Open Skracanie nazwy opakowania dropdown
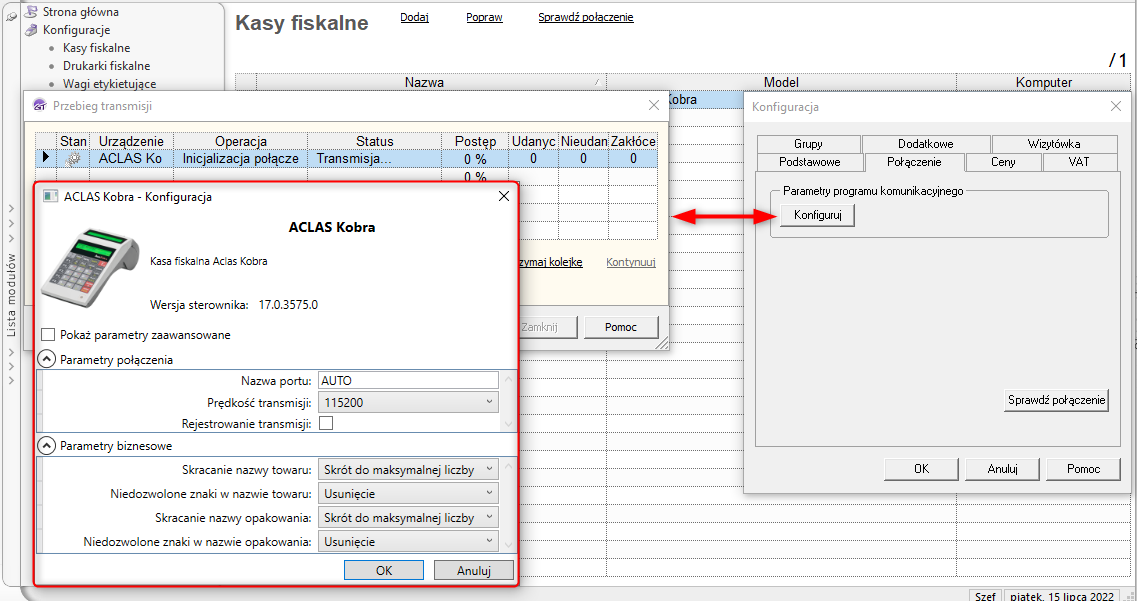 408,518
